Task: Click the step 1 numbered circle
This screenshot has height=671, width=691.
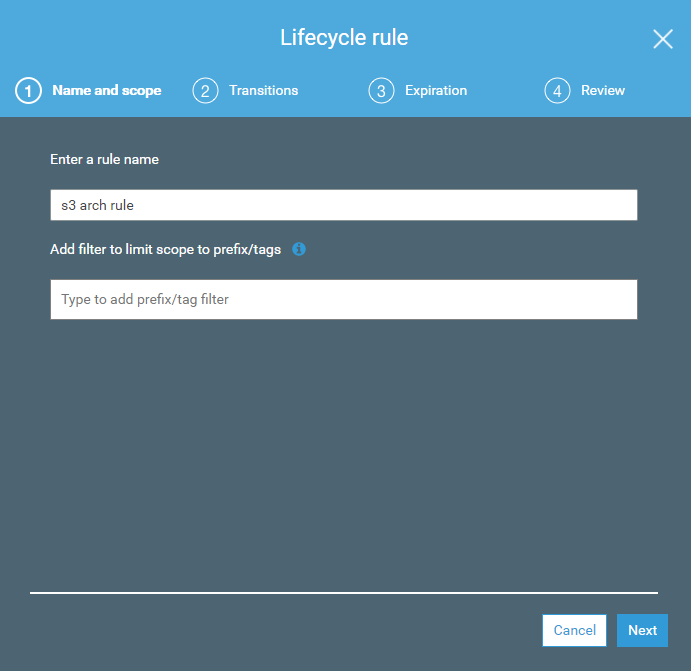Action: [28, 91]
